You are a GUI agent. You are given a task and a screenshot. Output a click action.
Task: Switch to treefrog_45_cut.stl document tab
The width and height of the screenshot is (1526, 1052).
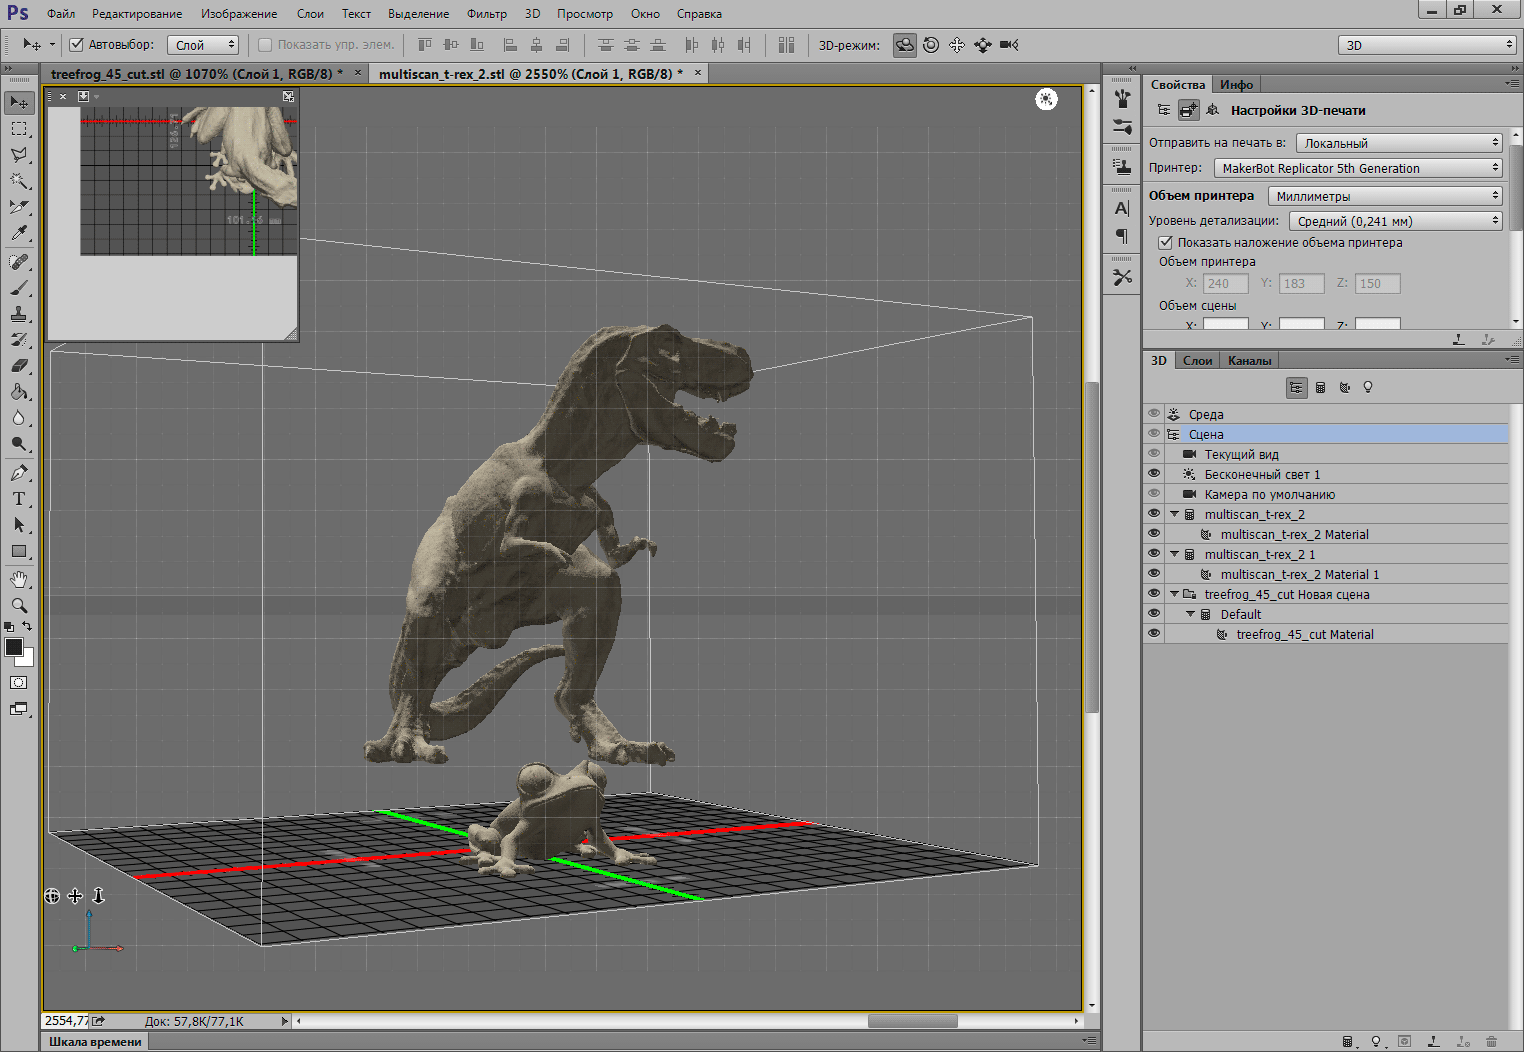196,74
